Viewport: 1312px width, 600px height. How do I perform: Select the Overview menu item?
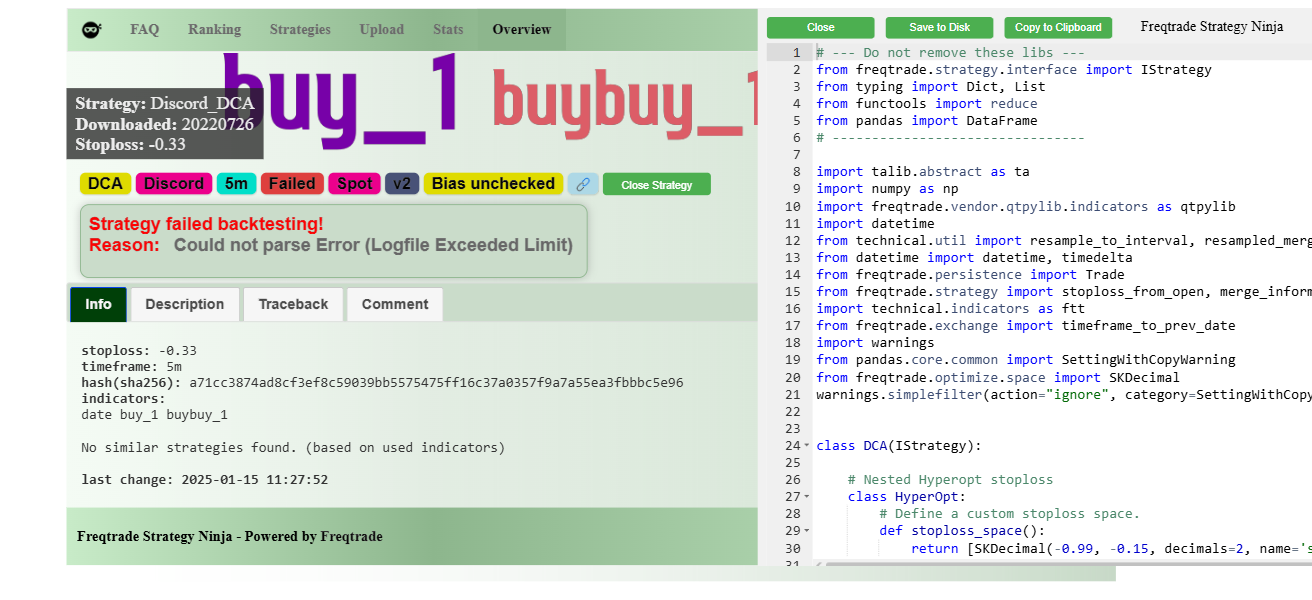pyautogui.click(x=521, y=30)
